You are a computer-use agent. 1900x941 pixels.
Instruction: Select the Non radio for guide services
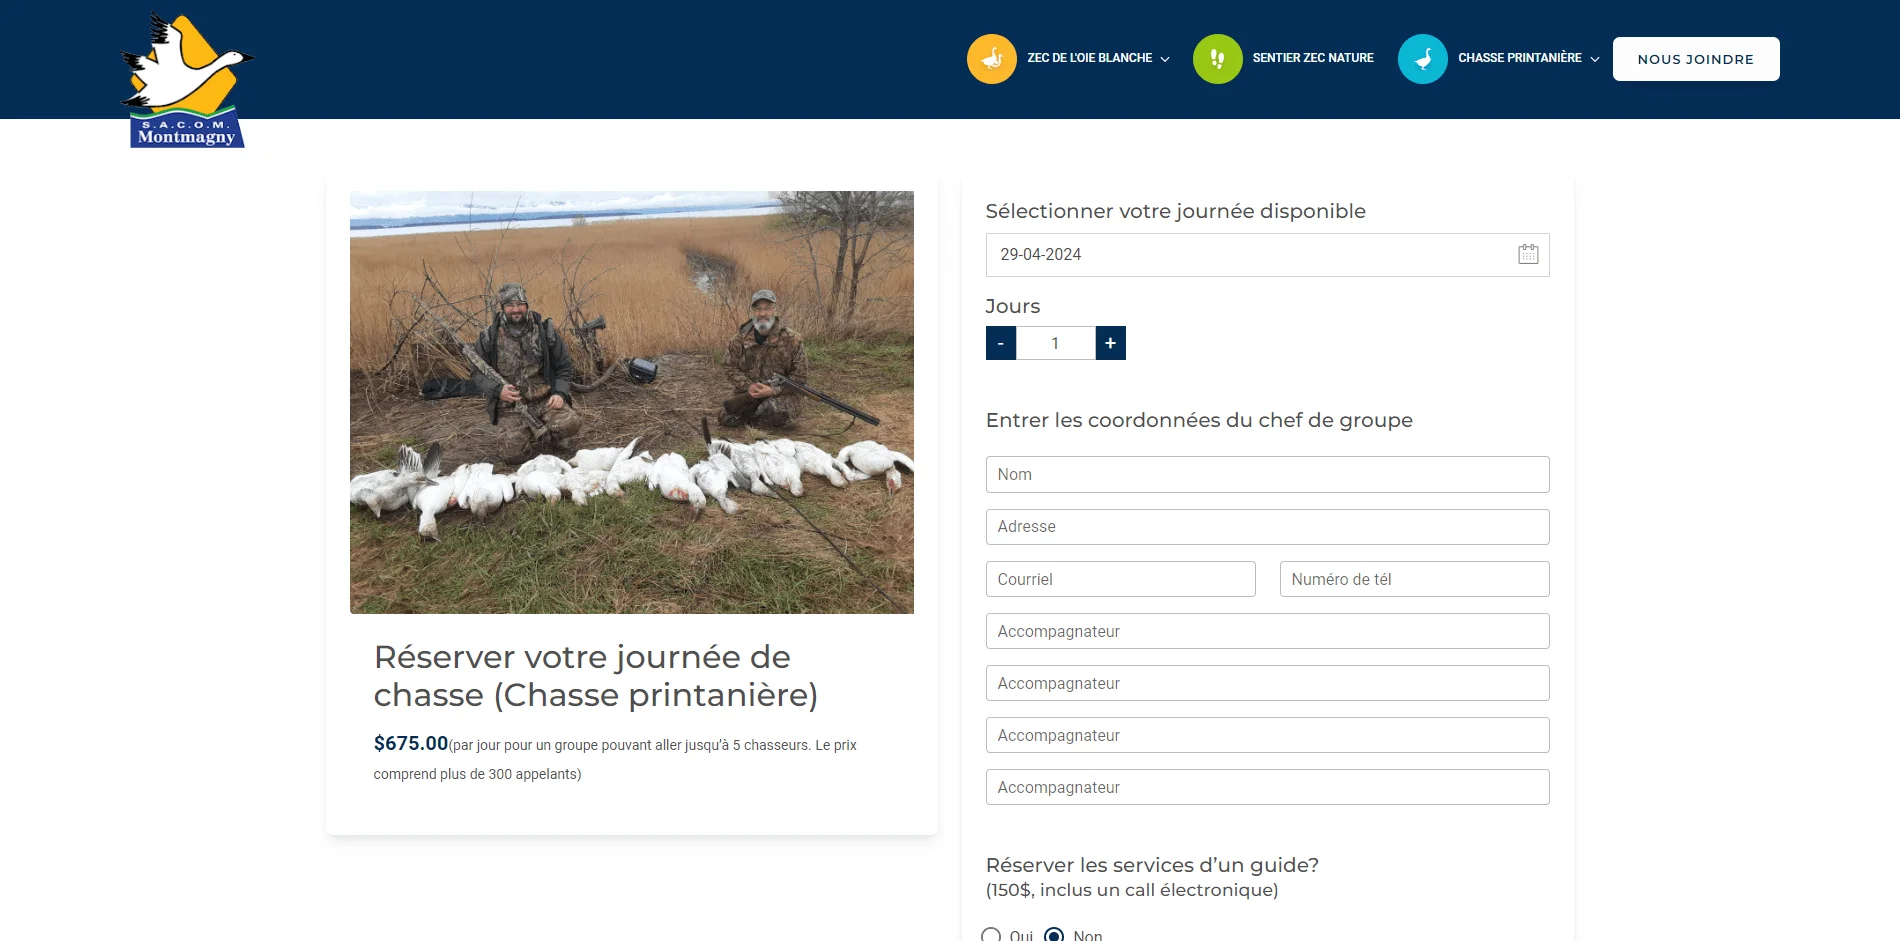[x=1053, y=936]
